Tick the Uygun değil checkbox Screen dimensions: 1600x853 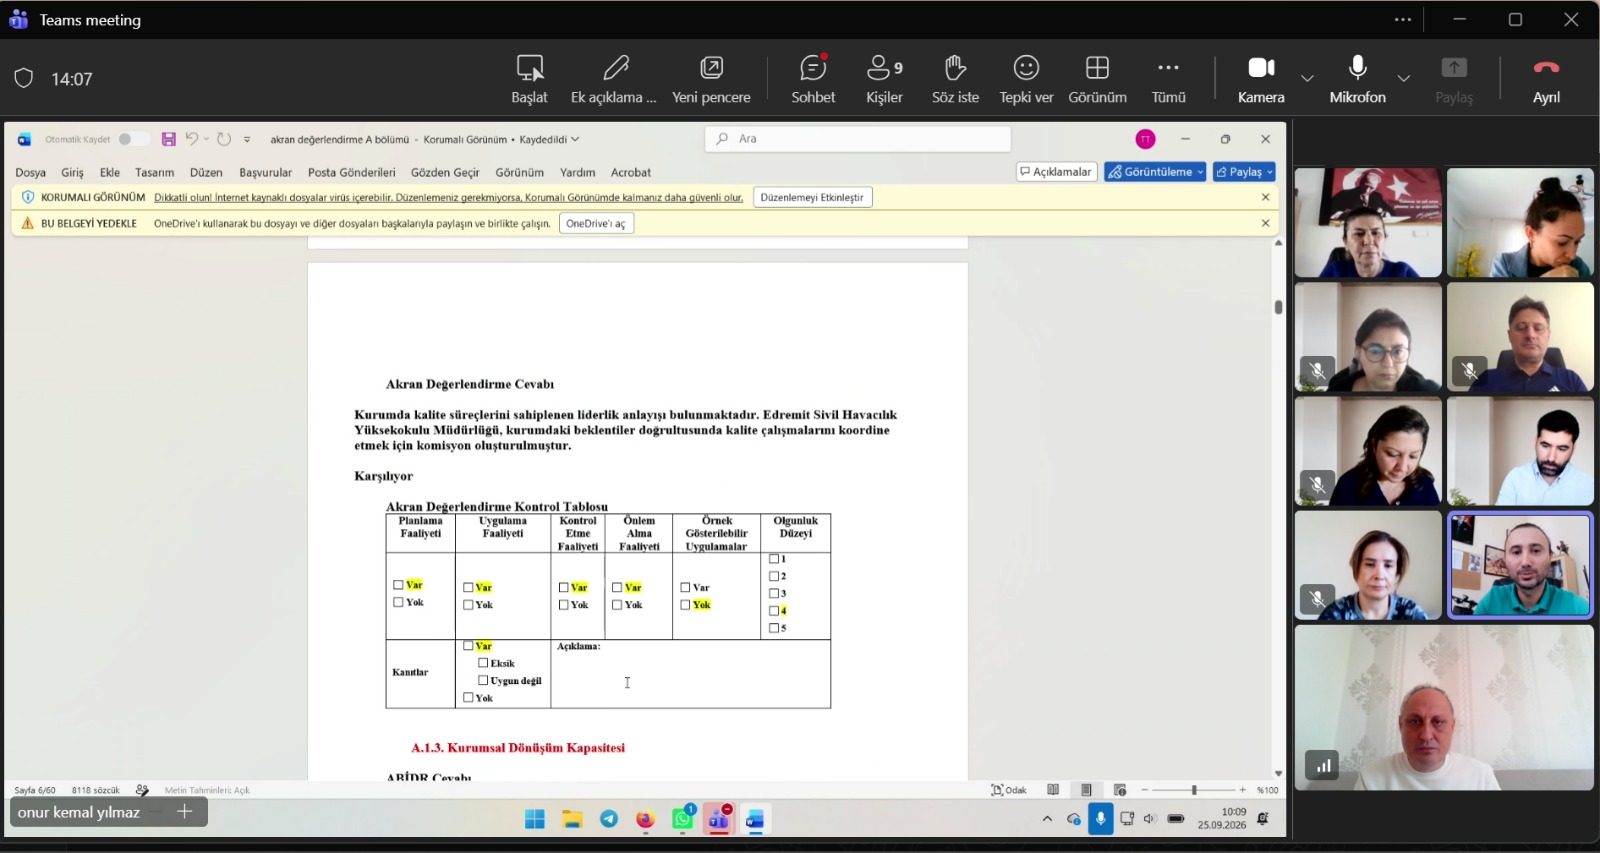click(483, 680)
